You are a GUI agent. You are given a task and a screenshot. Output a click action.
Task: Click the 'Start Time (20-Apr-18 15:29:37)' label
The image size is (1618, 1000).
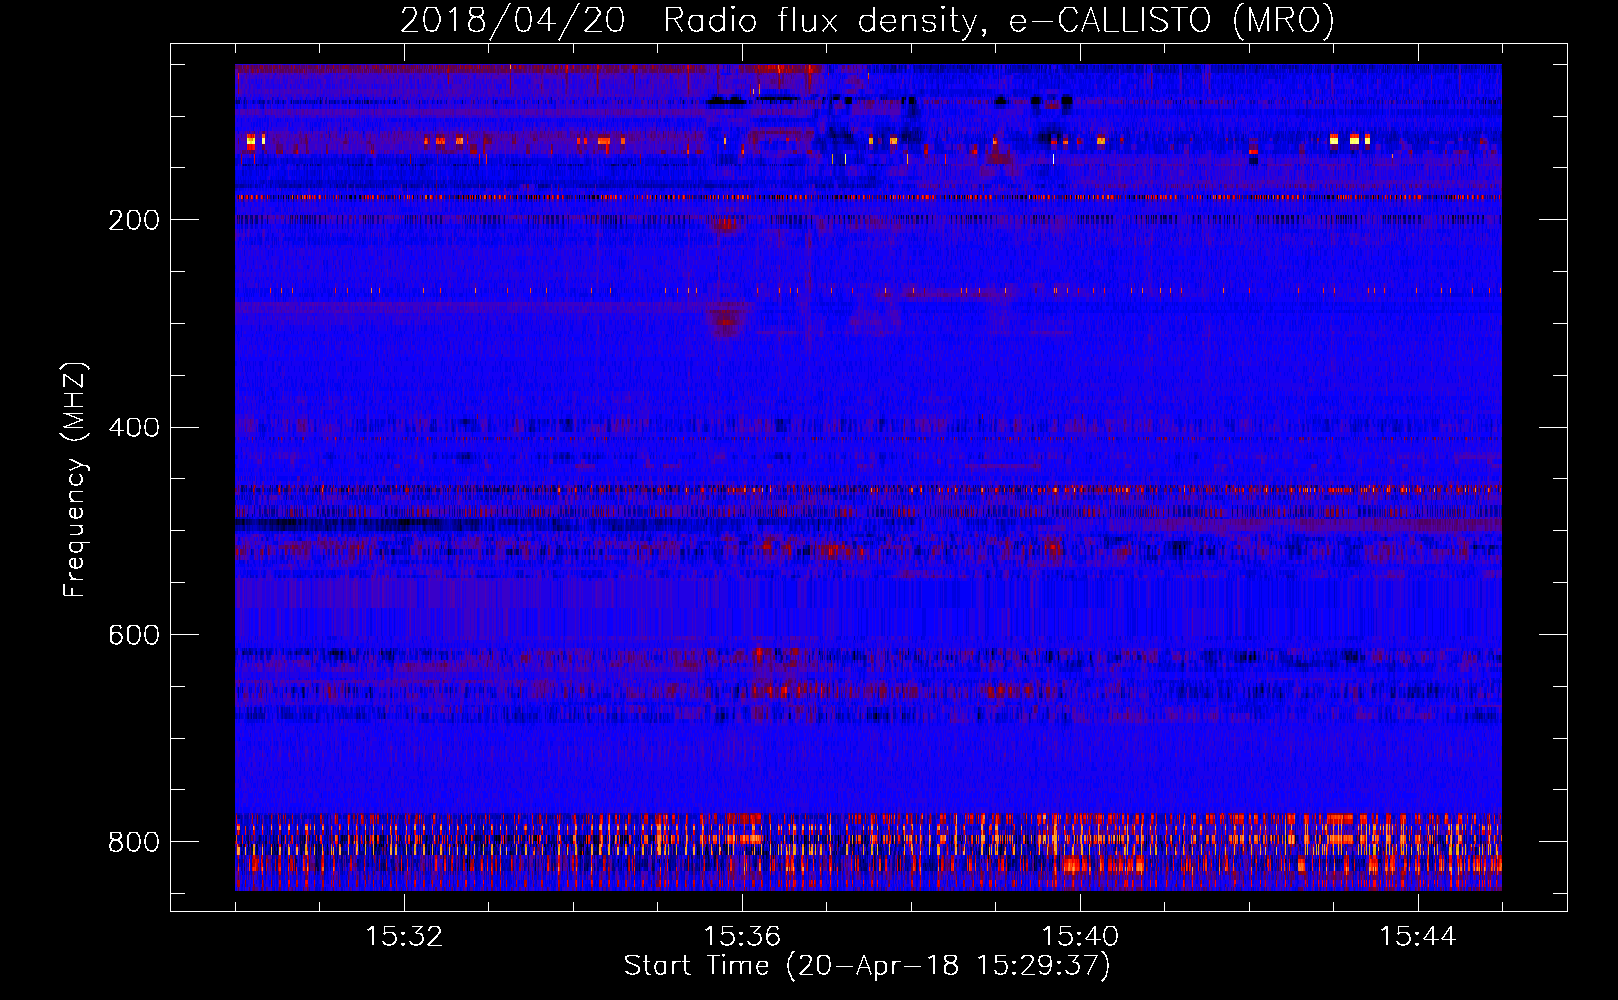[x=867, y=966]
